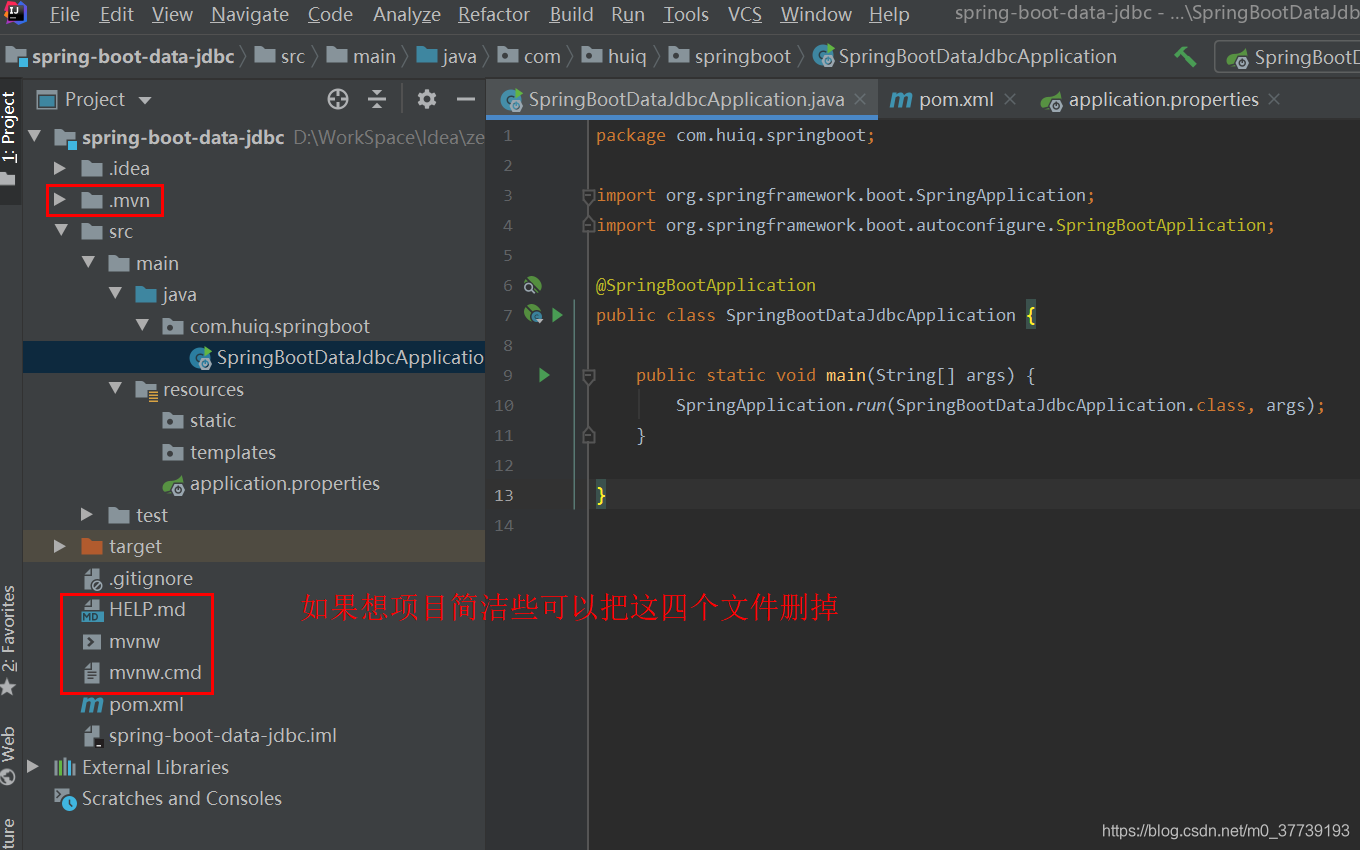Open the run configuration selector
Screen dimensions: 1360x850
pyautogui.click(x=1290, y=57)
